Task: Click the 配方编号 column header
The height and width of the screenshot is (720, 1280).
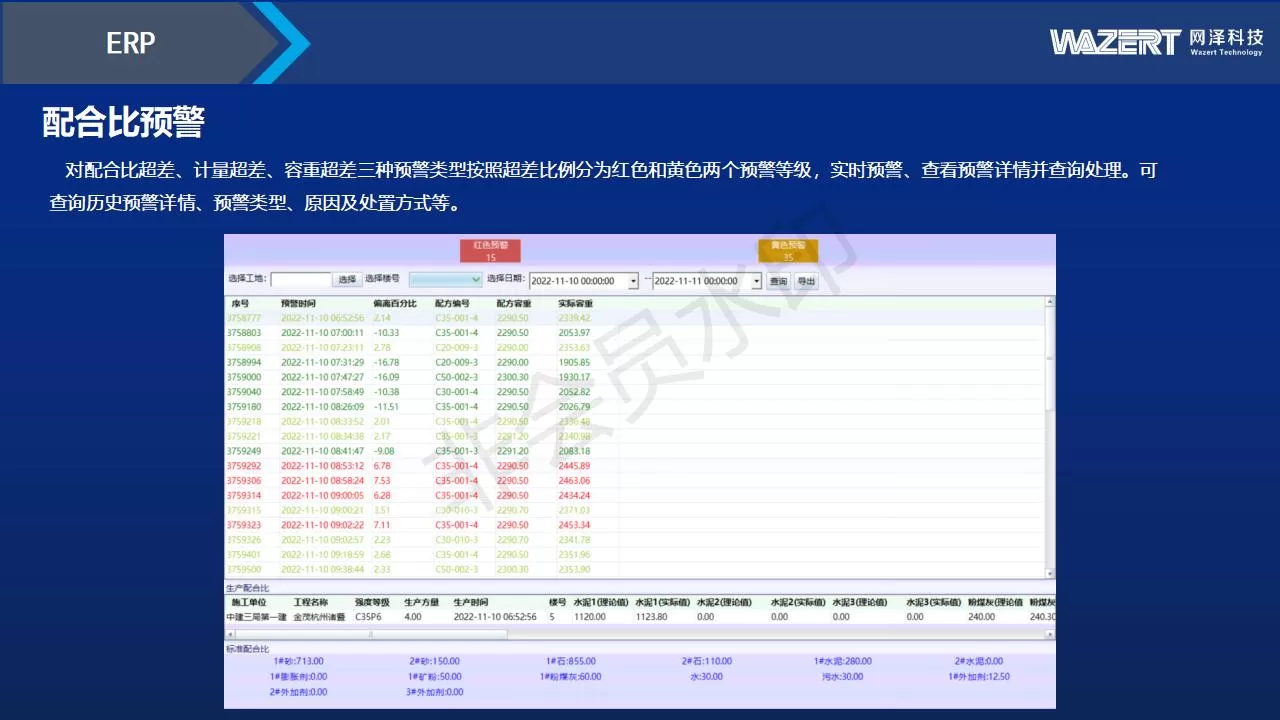Action: pos(452,303)
